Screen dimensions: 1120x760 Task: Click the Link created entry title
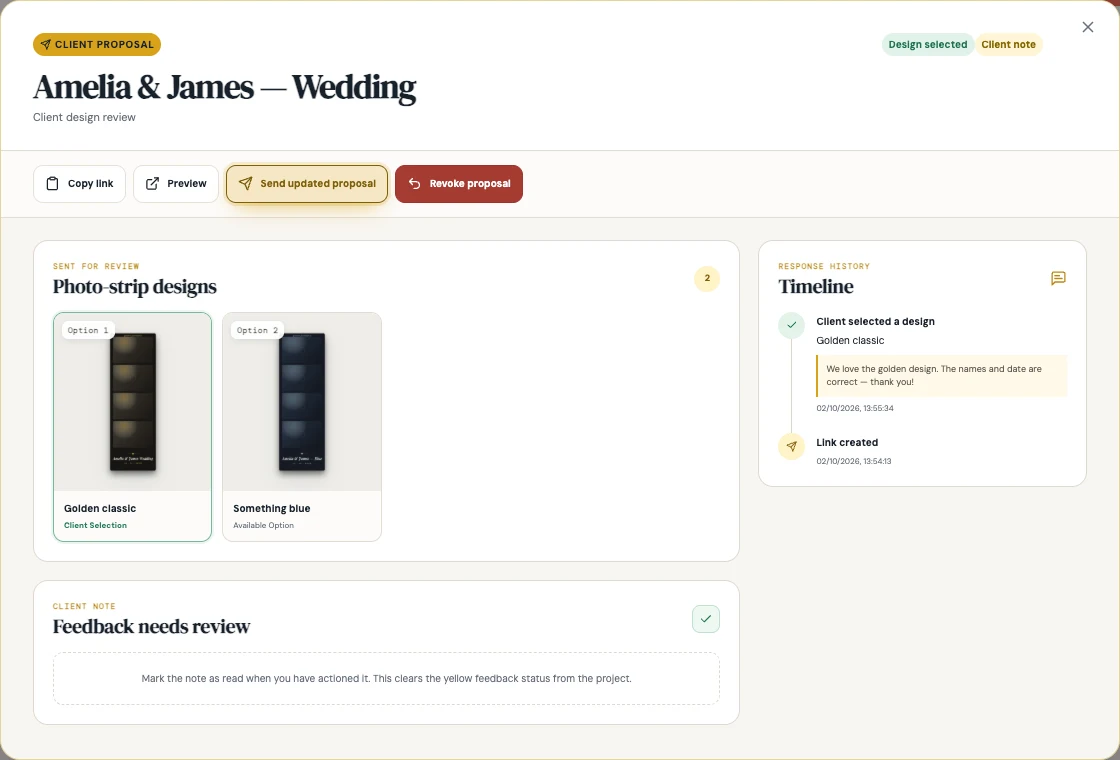[x=847, y=443]
